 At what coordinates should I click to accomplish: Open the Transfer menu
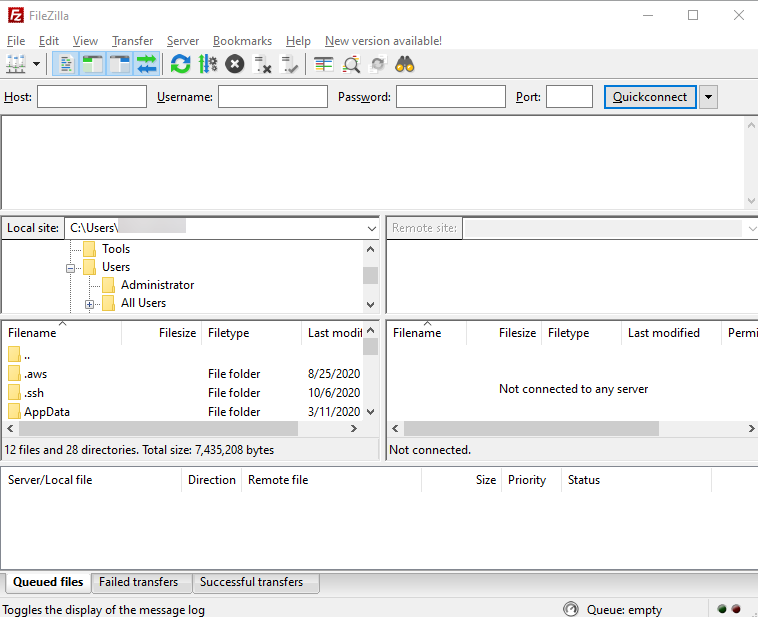[132, 41]
